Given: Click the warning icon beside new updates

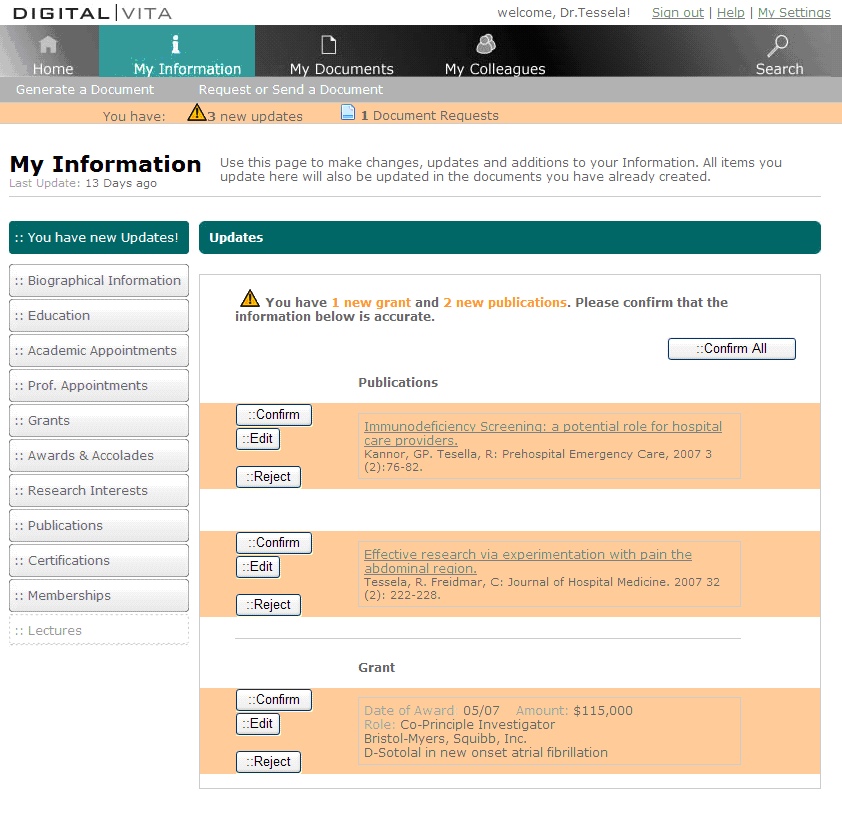Looking at the screenshot, I should (197, 113).
